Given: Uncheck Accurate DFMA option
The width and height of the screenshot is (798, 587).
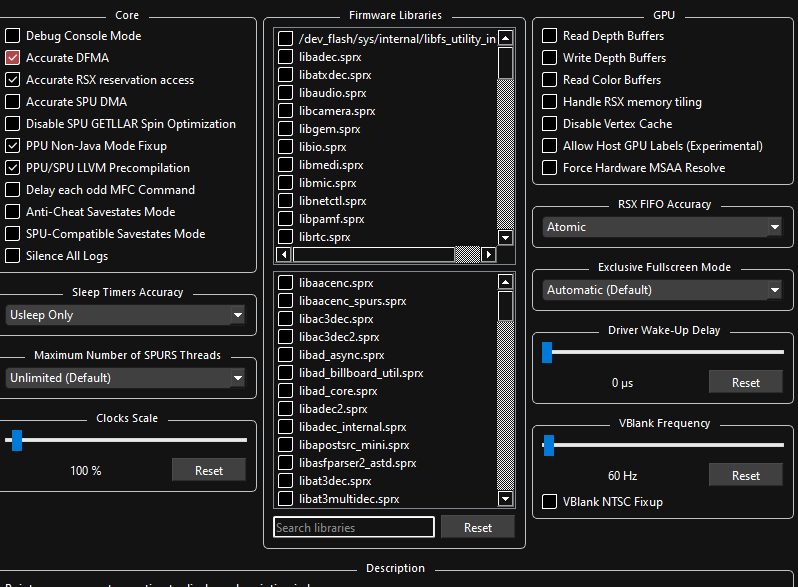Looking at the screenshot, I should click(x=13, y=58).
